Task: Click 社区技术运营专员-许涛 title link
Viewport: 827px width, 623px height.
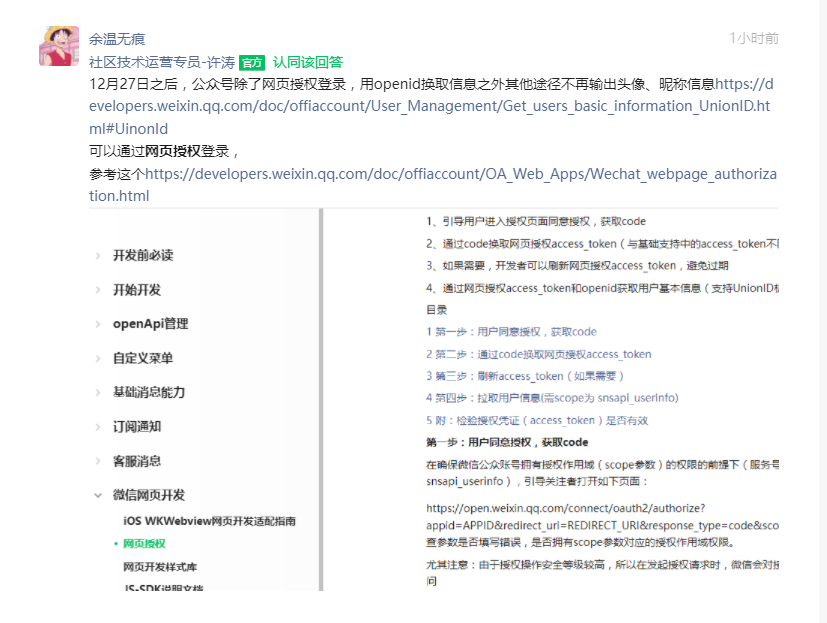Action: pos(162,62)
